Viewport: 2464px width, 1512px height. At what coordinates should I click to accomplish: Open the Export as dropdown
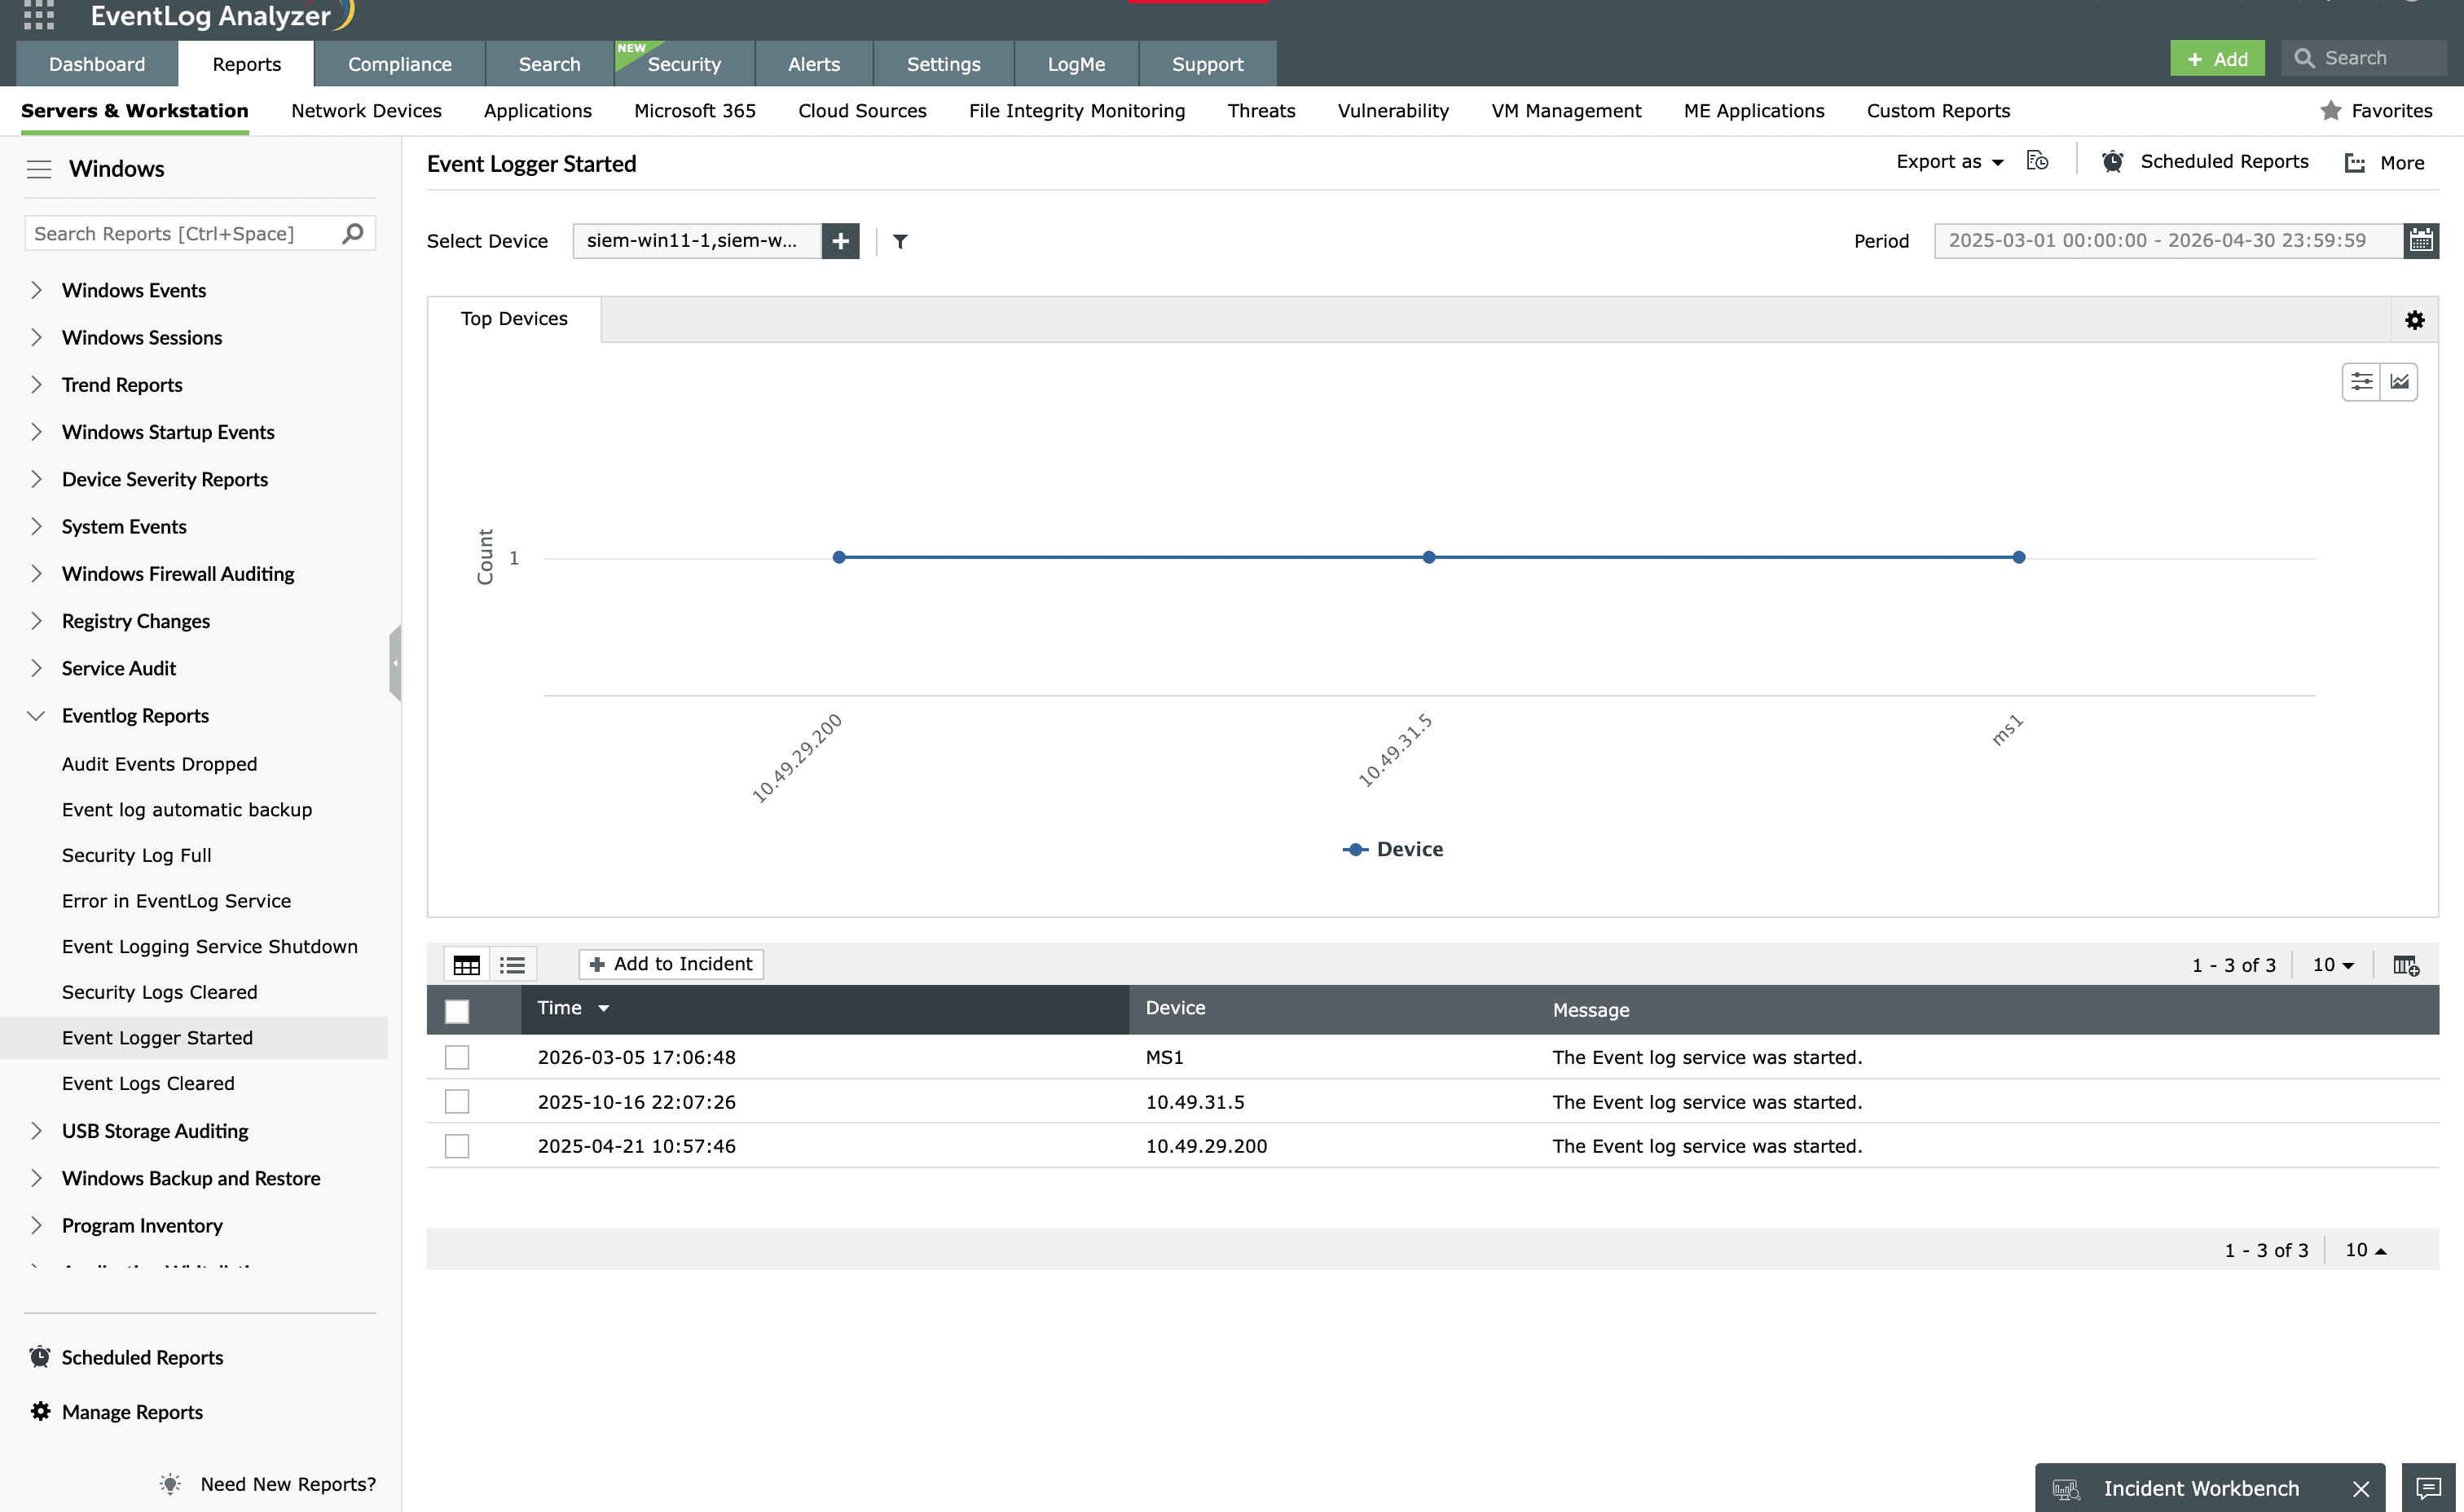[1949, 162]
